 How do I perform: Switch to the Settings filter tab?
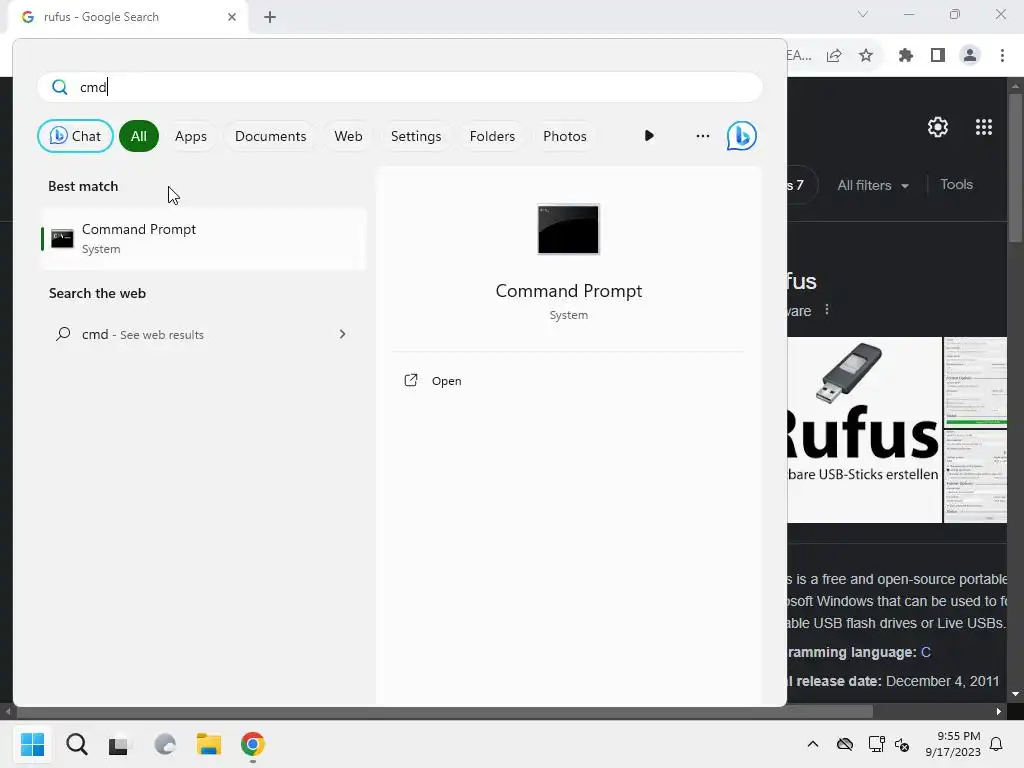(416, 136)
